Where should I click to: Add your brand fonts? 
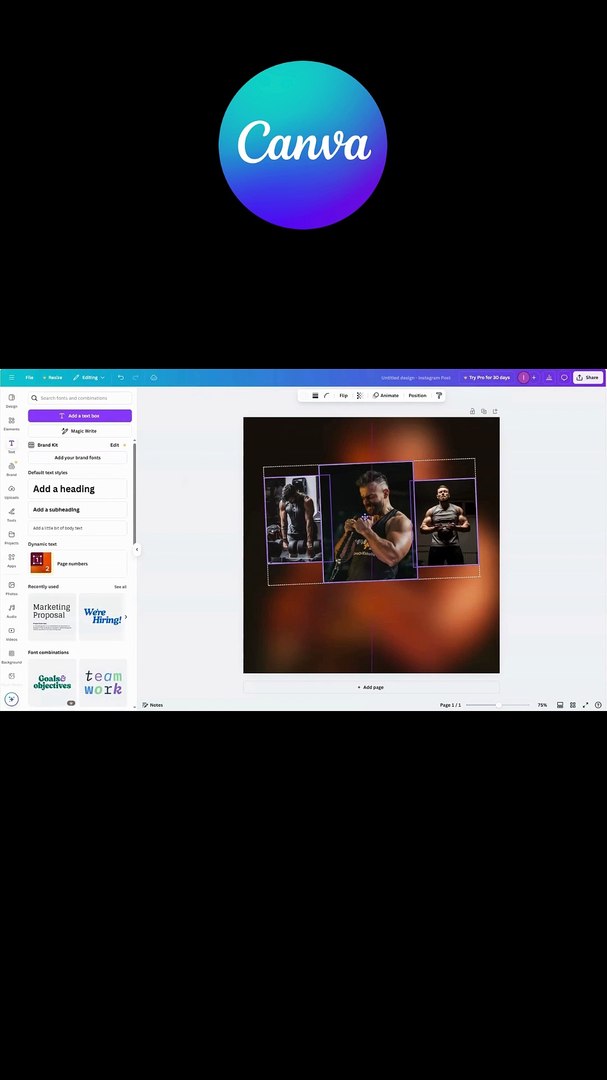(77, 457)
